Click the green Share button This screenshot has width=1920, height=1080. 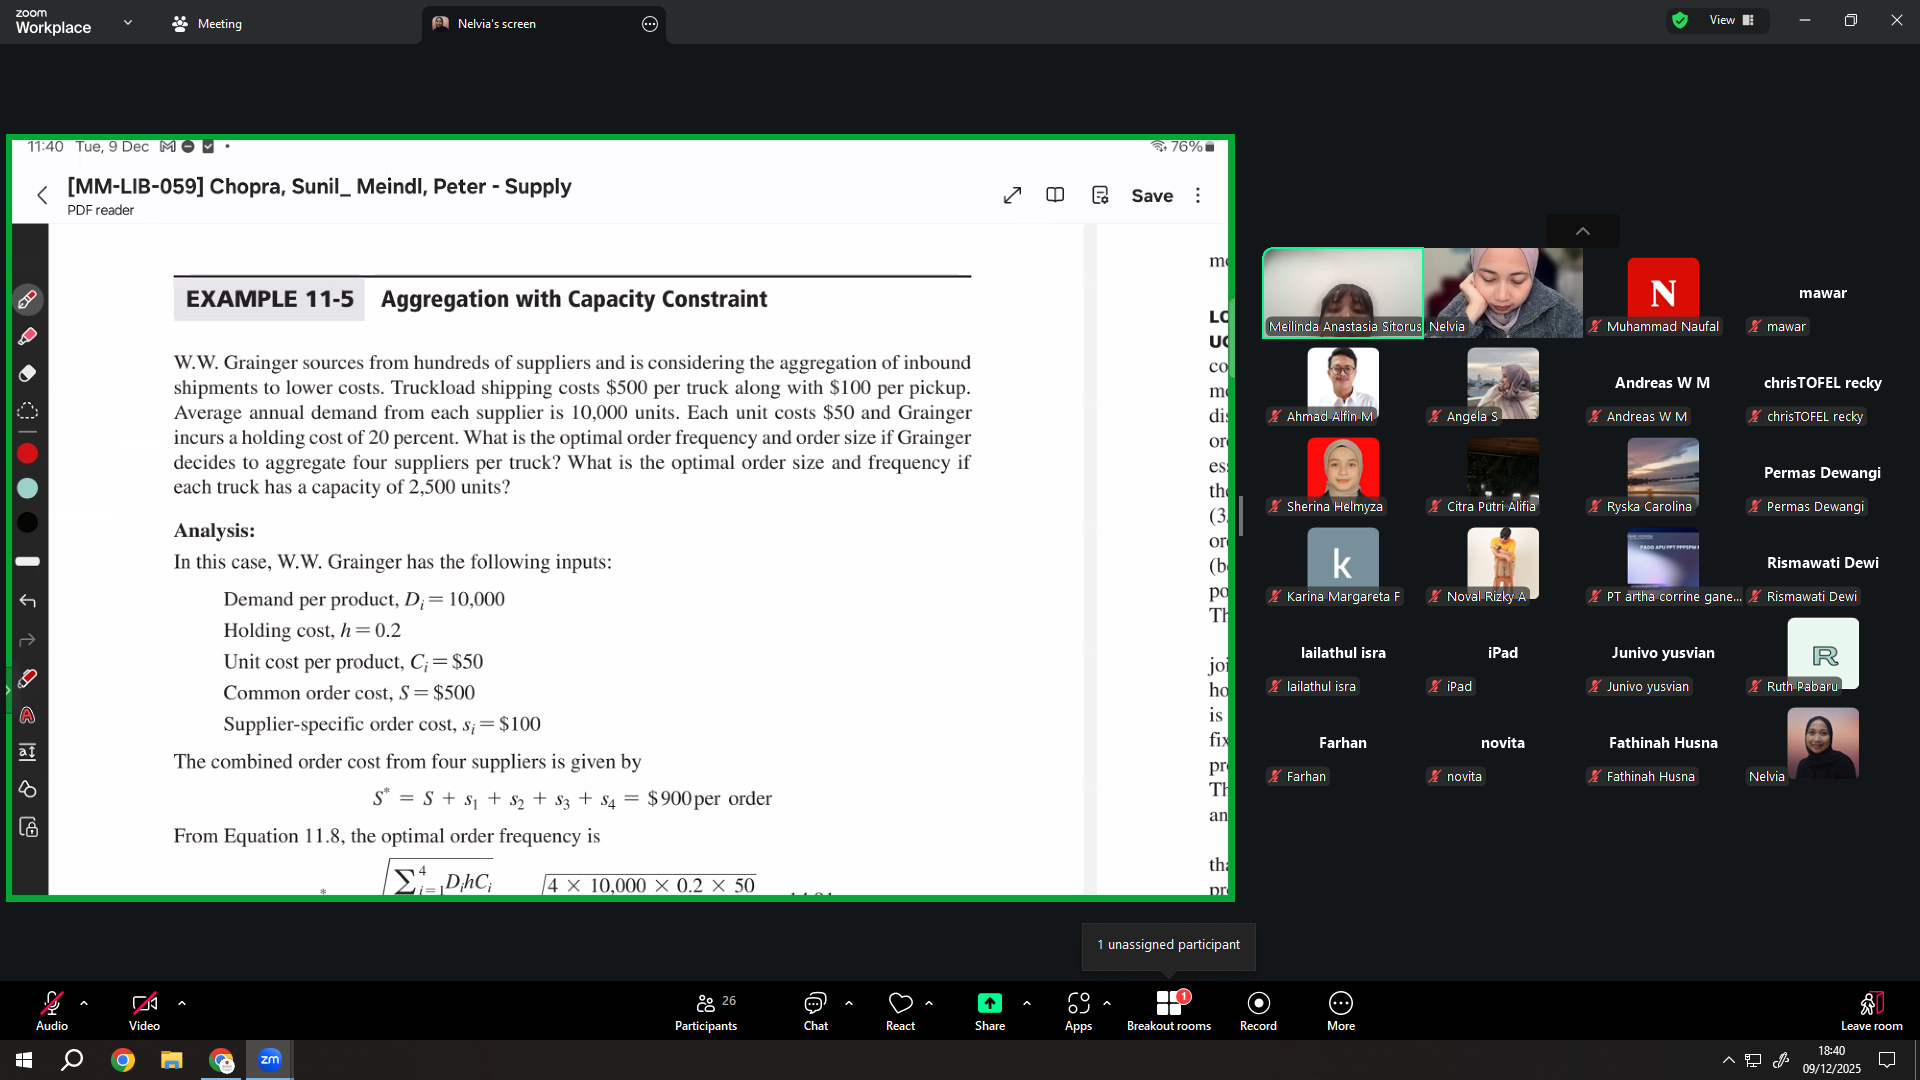click(990, 1011)
